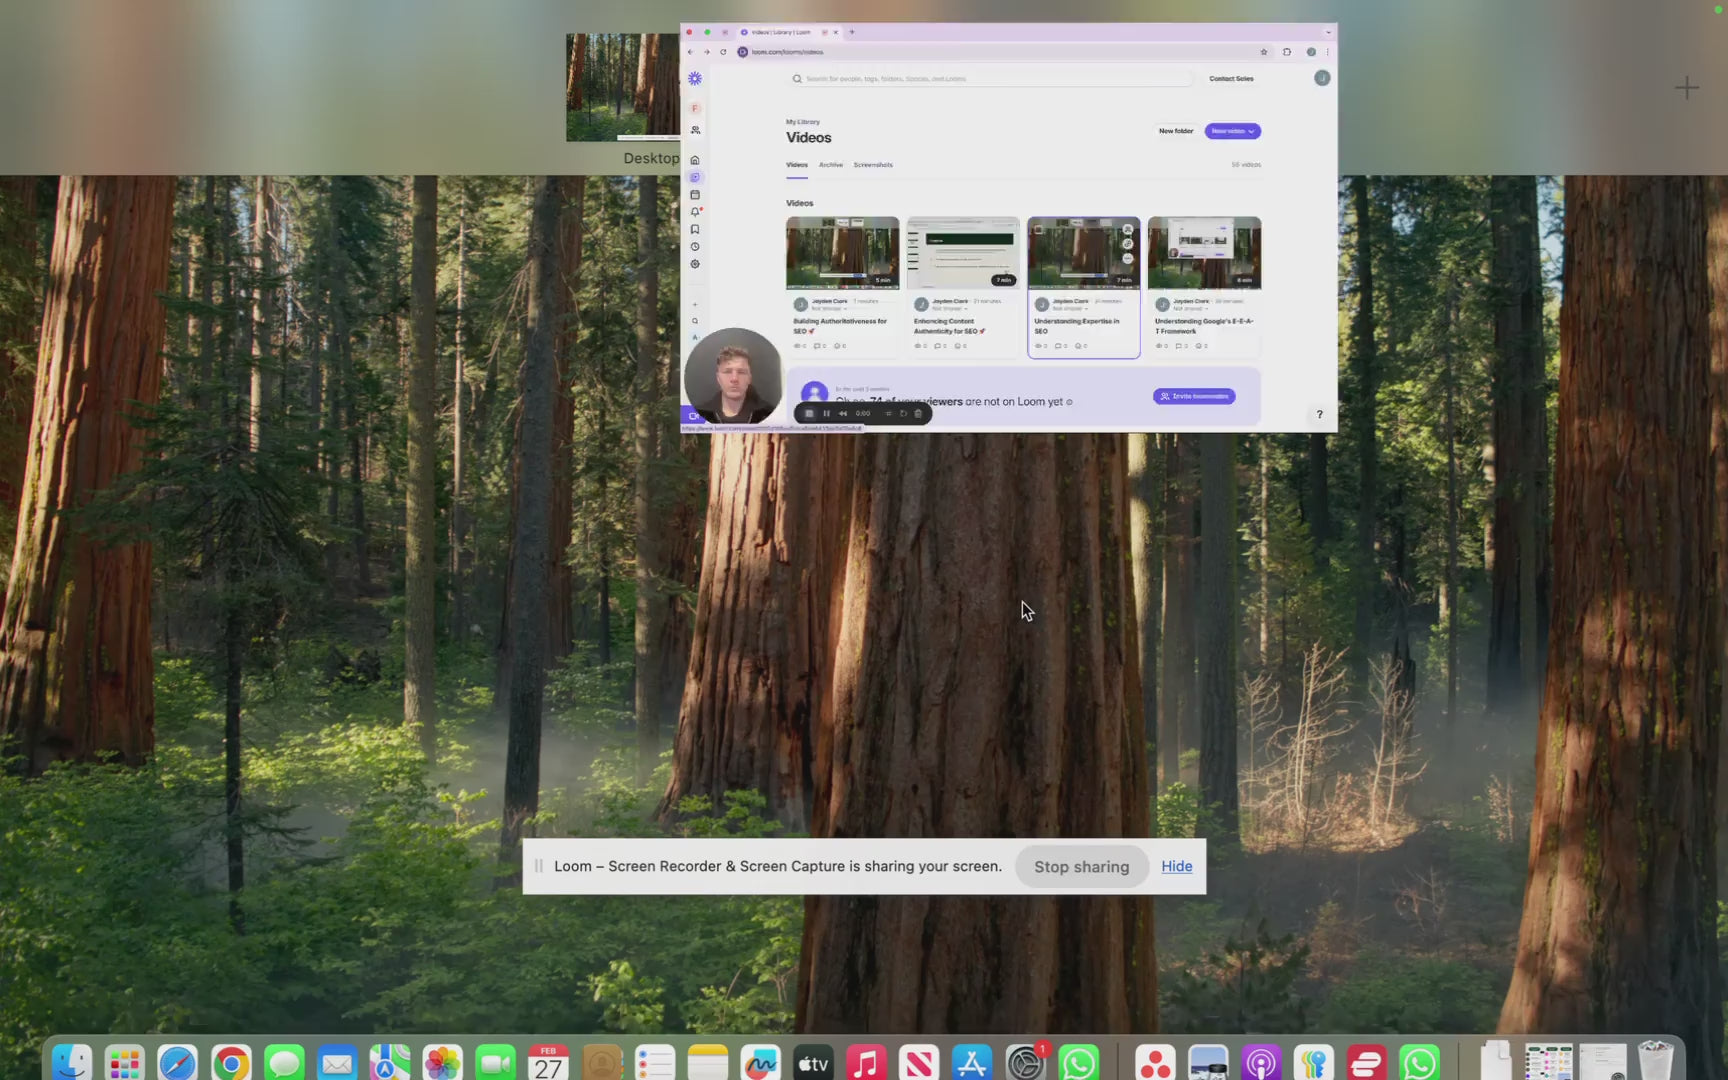Open the Understanding Expertise in SEO video thumbnail
The width and height of the screenshot is (1728, 1080).
(1083, 254)
